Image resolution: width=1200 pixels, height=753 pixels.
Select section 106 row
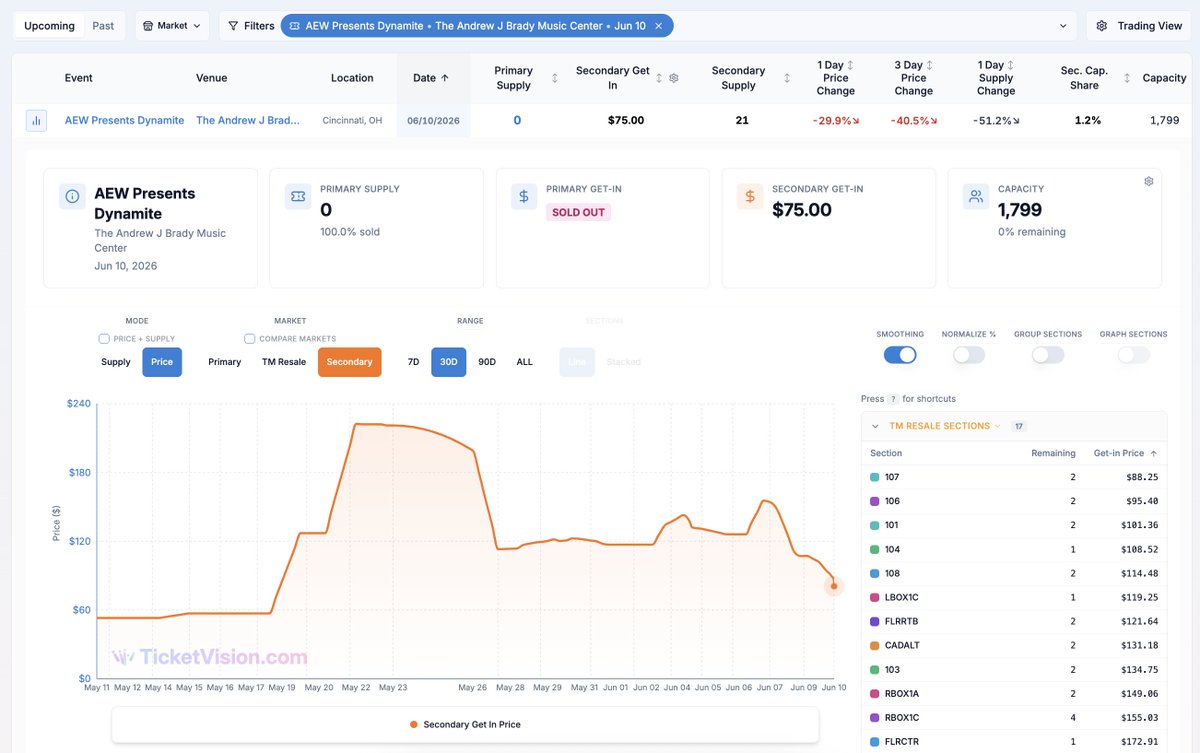point(1014,501)
